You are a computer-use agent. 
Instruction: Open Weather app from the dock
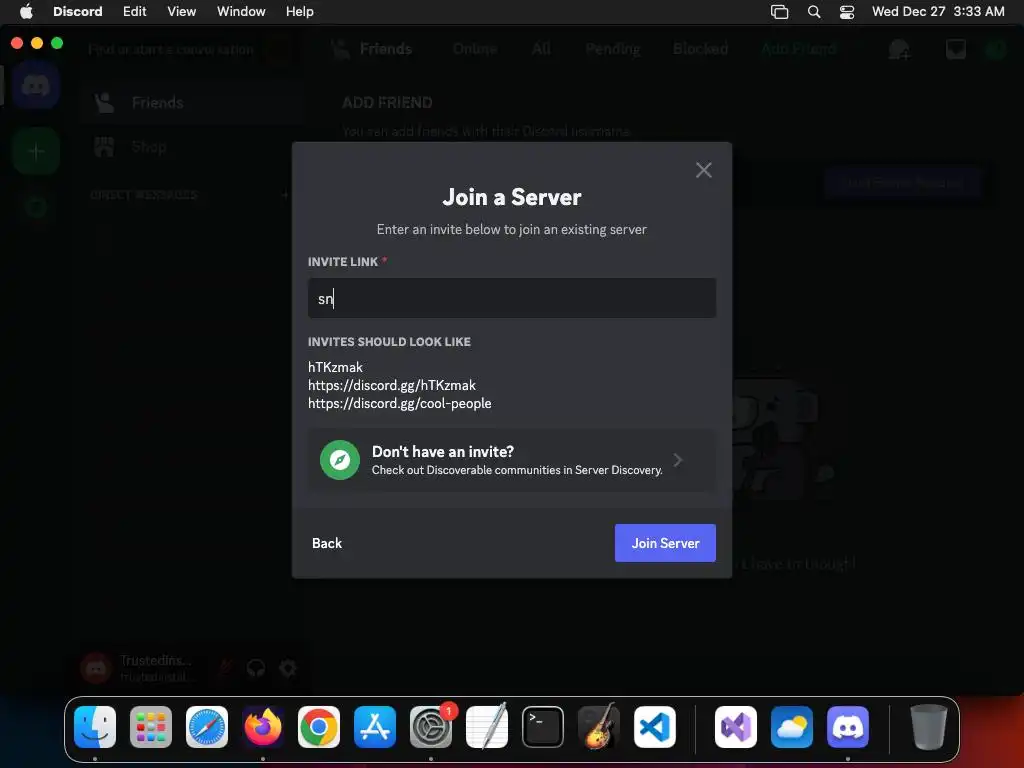tap(792, 727)
